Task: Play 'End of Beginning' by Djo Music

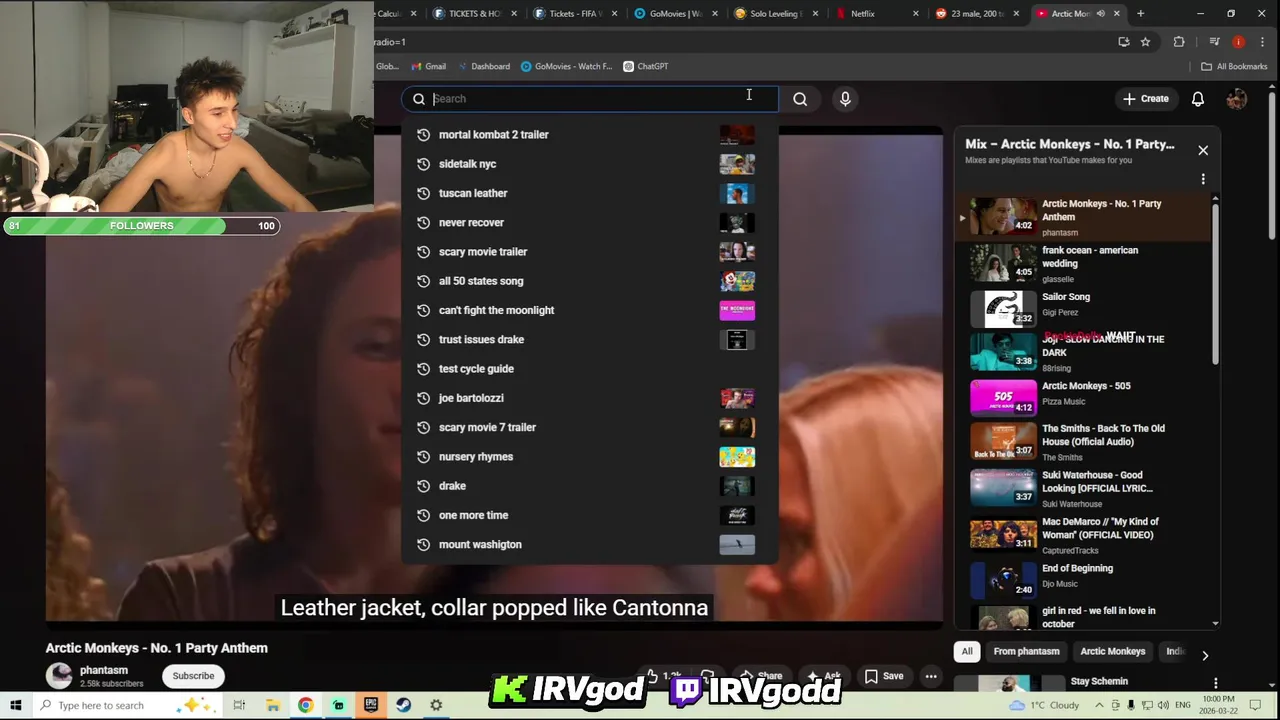Action: (1083, 579)
